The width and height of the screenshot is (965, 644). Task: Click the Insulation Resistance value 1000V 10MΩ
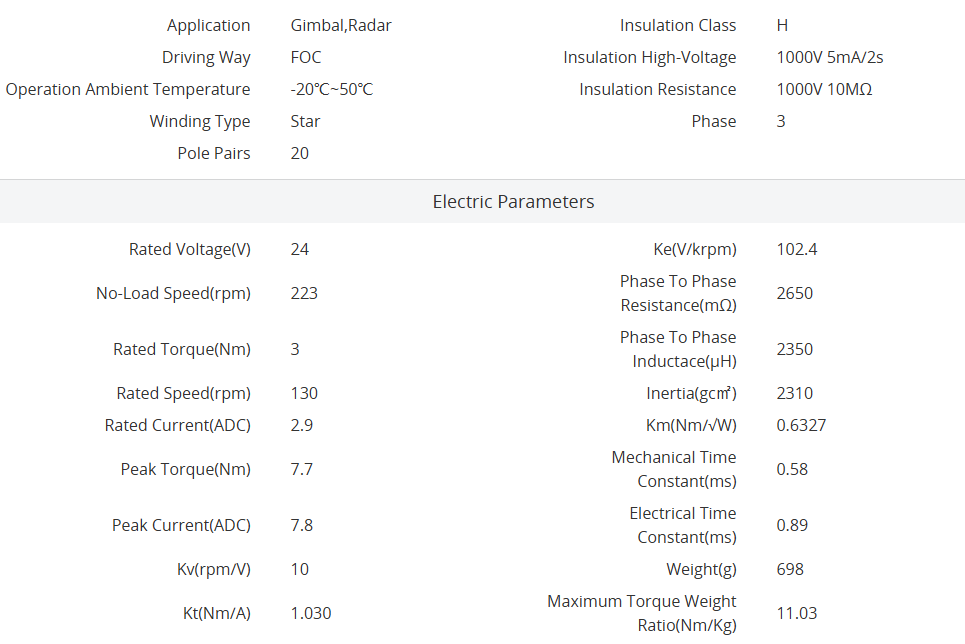(x=824, y=90)
